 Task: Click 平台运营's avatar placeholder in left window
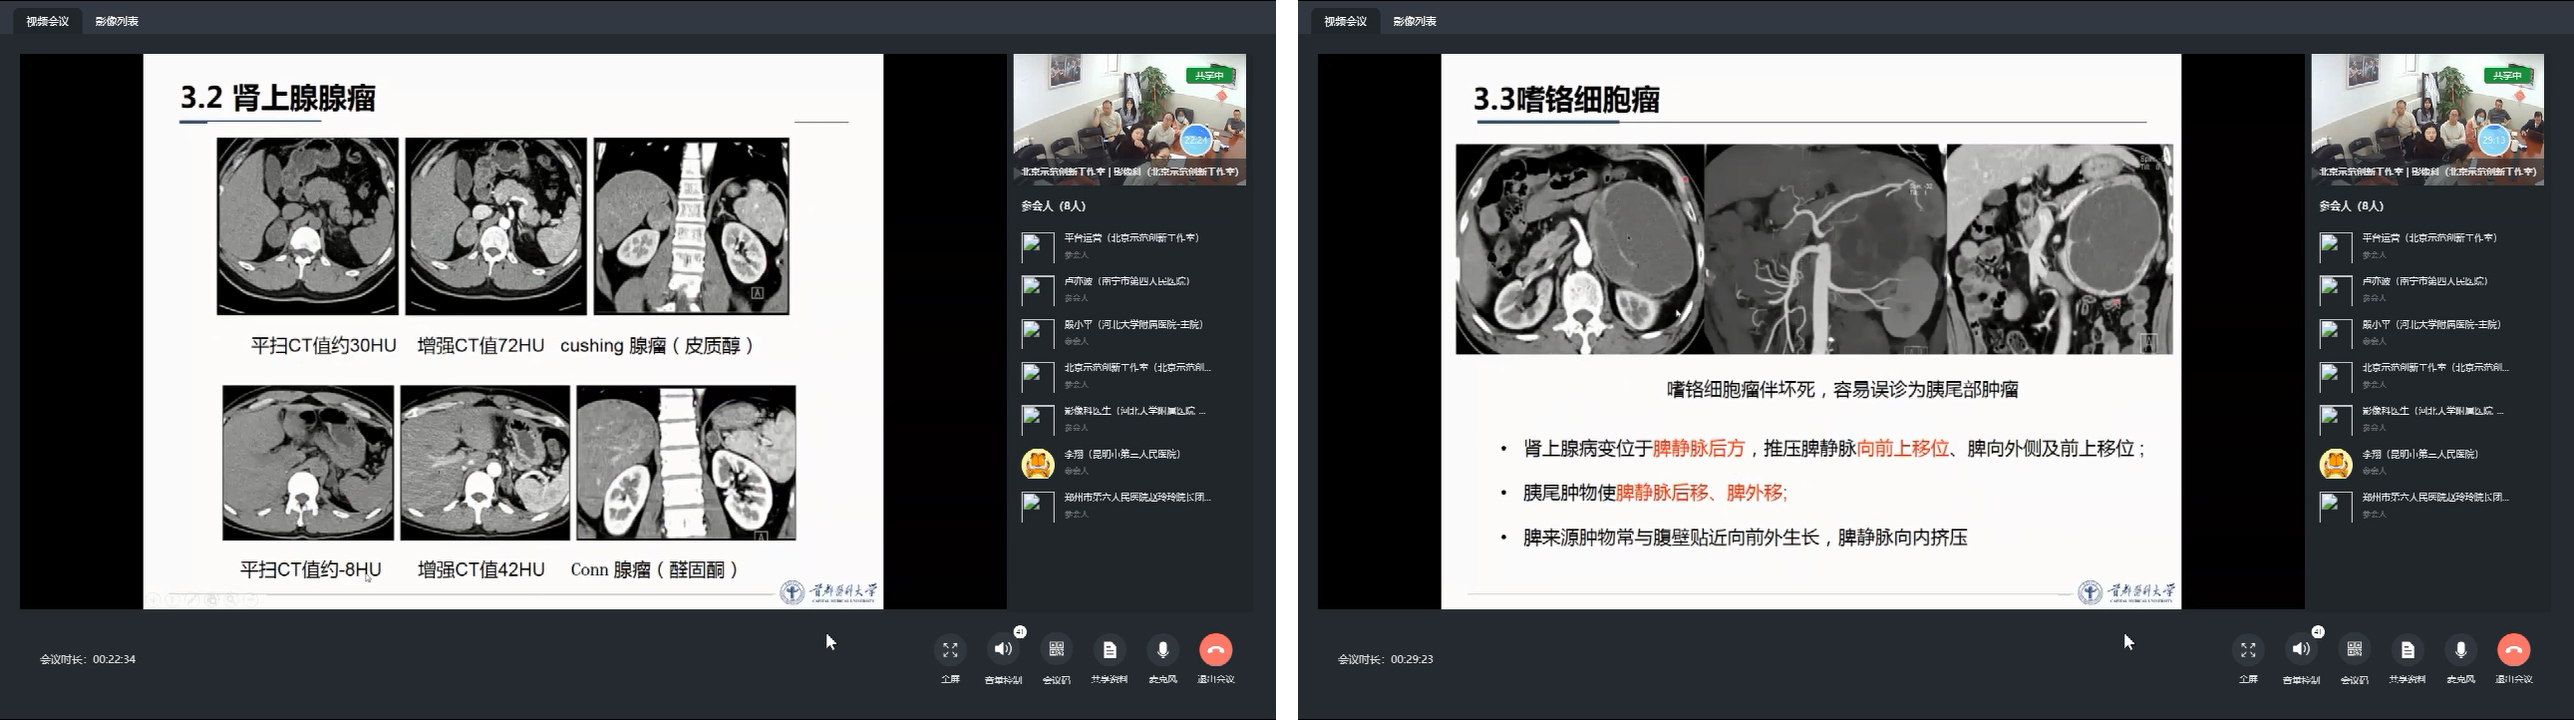pos(1037,247)
